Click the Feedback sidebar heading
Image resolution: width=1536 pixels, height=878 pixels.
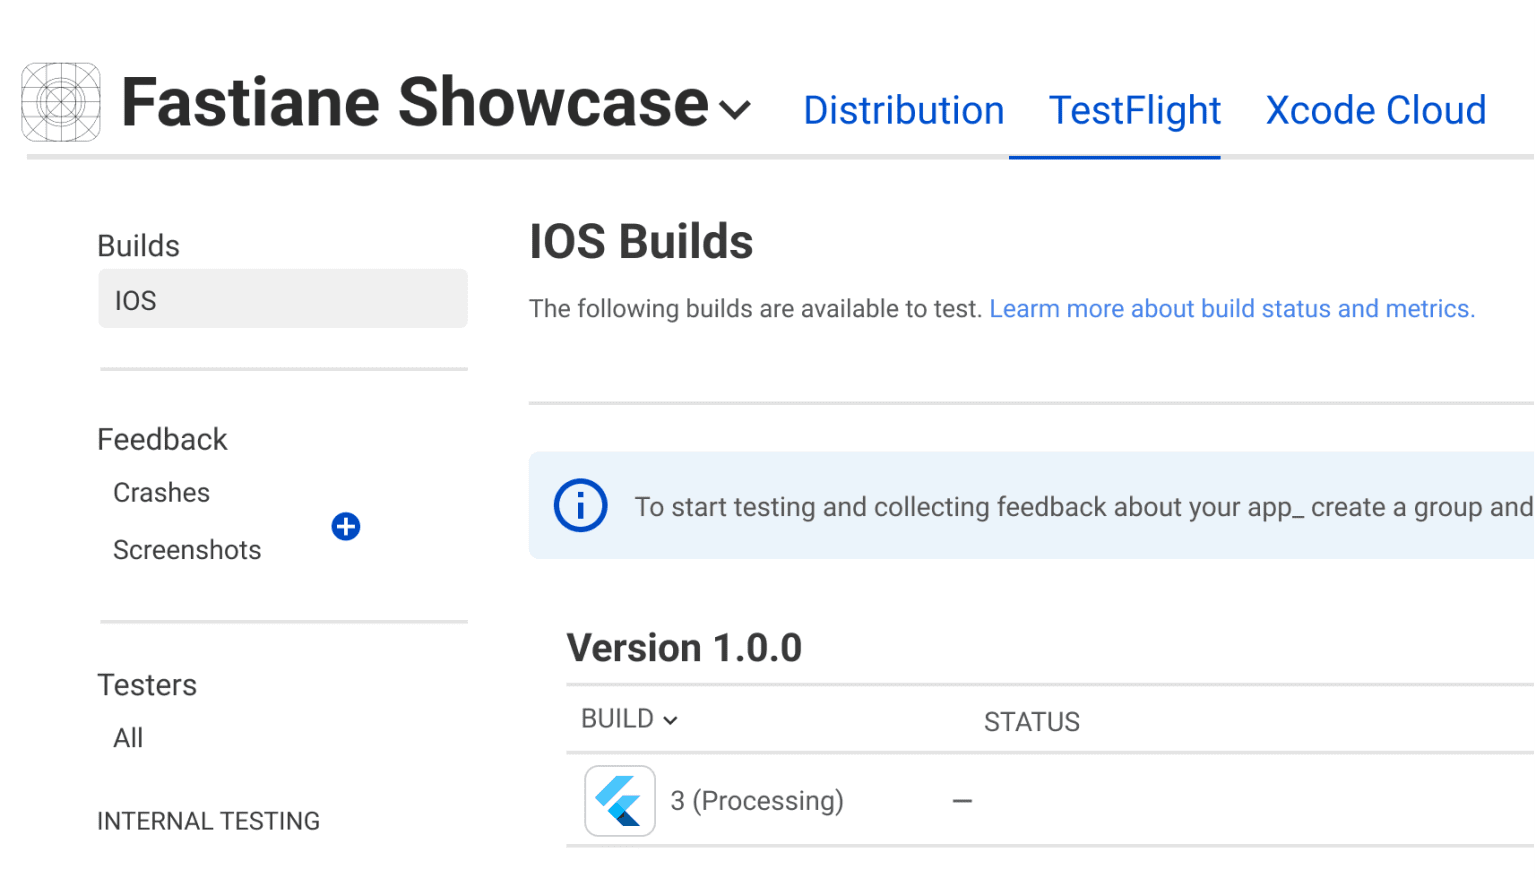point(162,438)
